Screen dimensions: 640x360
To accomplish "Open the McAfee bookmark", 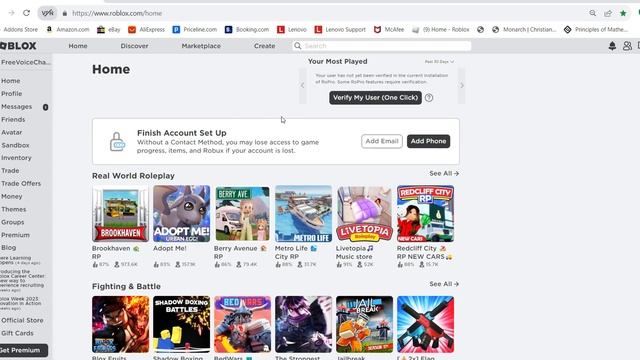I will coord(389,29).
